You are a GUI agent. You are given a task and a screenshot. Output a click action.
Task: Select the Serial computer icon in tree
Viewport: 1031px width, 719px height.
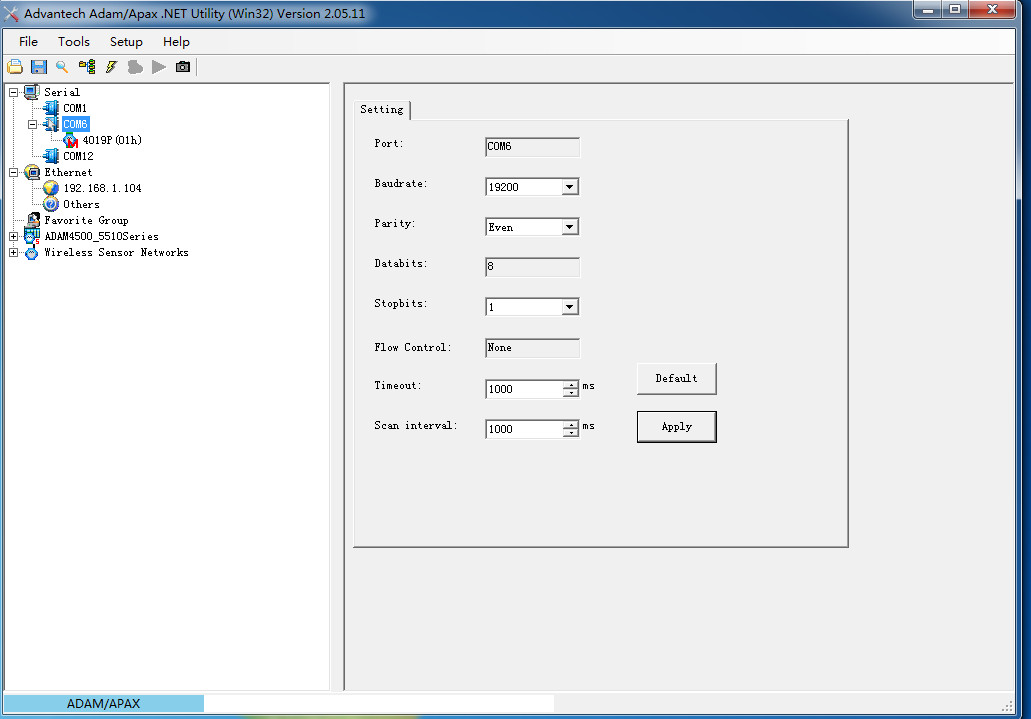coord(31,91)
